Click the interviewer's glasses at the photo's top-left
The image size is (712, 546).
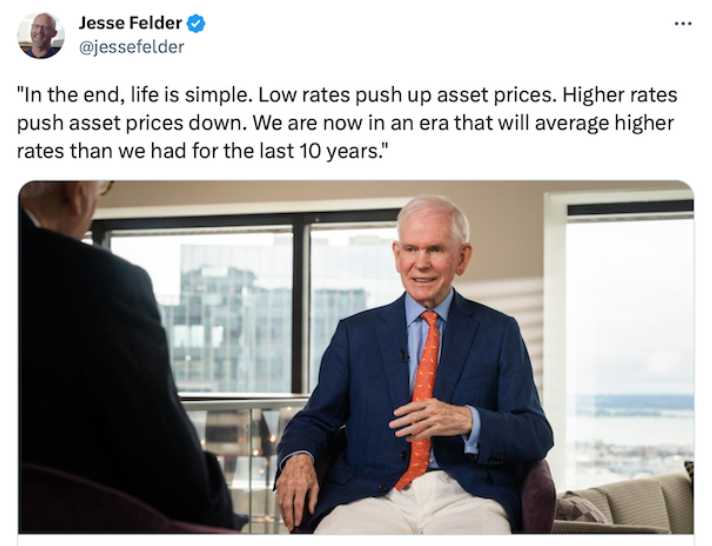pyautogui.click(x=105, y=187)
